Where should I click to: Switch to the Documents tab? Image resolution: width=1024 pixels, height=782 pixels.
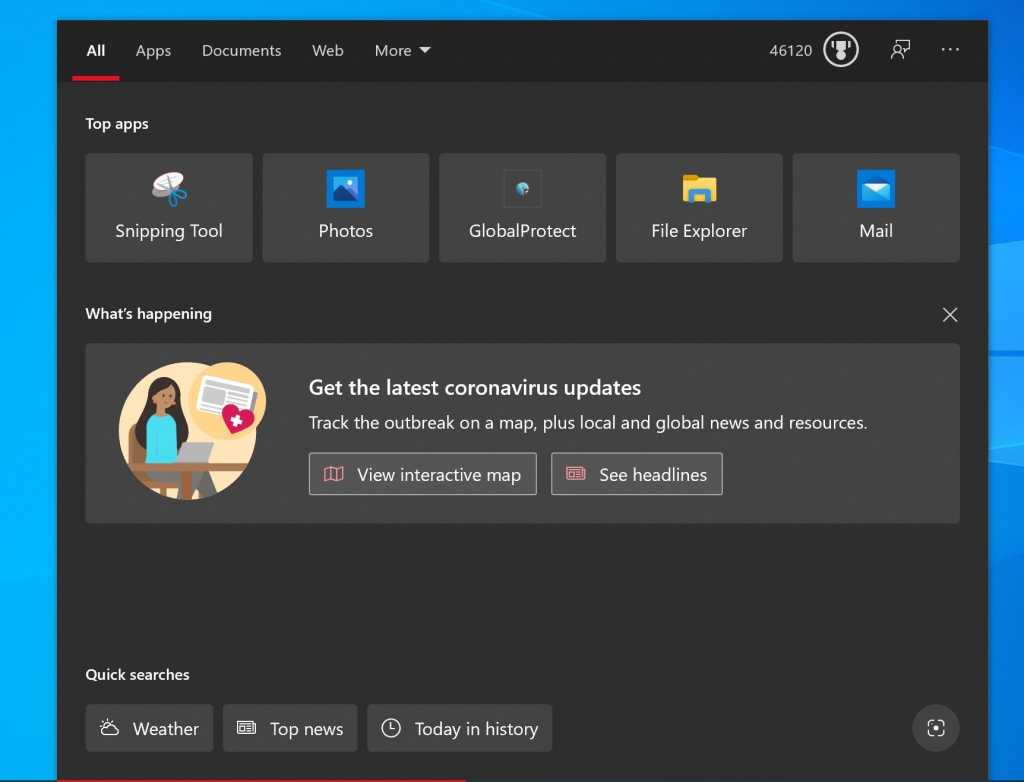(242, 51)
